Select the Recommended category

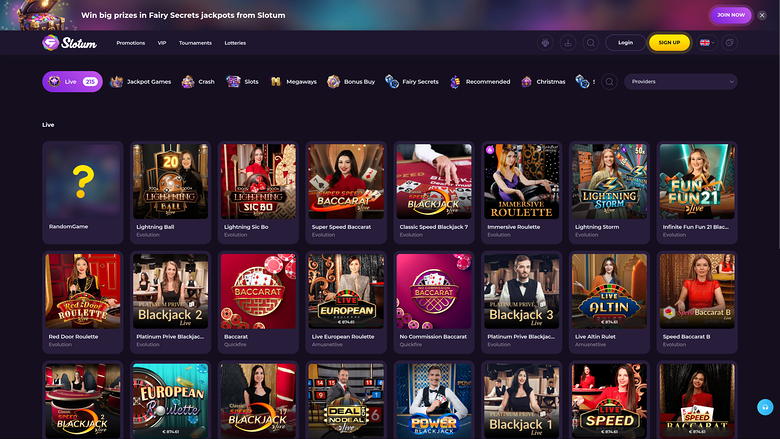tap(480, 82)
